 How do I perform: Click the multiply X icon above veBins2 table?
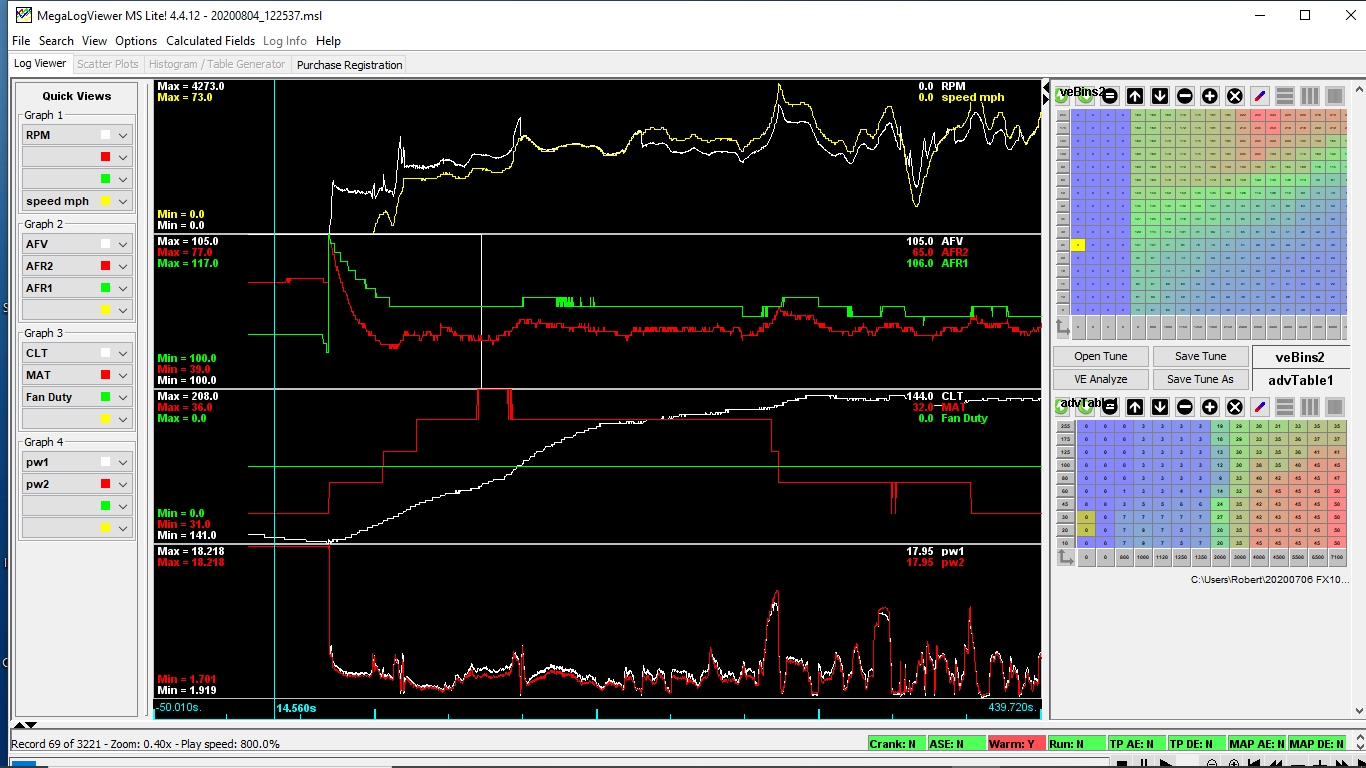pyautogui.click(x=1235, y=96)
